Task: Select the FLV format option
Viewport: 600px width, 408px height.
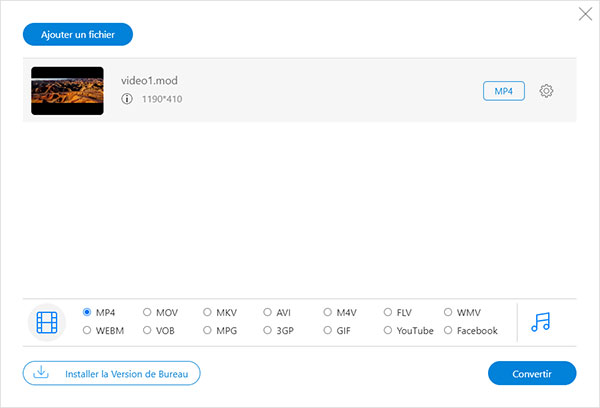Action: 388,312
